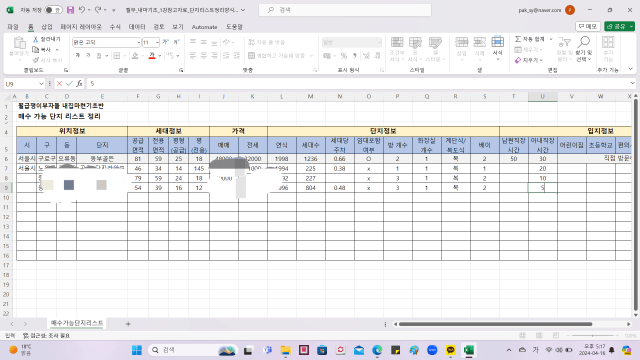Screen dimensions: 640x360
Task: Switch to the 데이터 (Data) ribbon tab
Action: tap(137, 27)
